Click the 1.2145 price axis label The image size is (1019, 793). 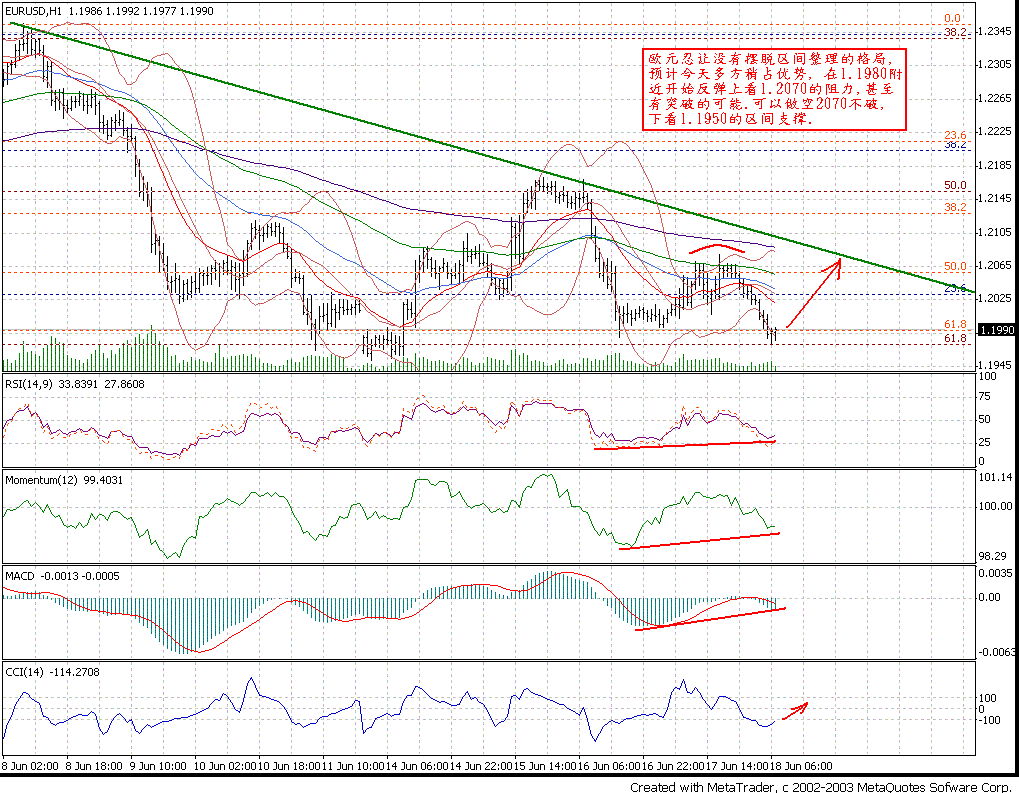click(x=996, y=198)
